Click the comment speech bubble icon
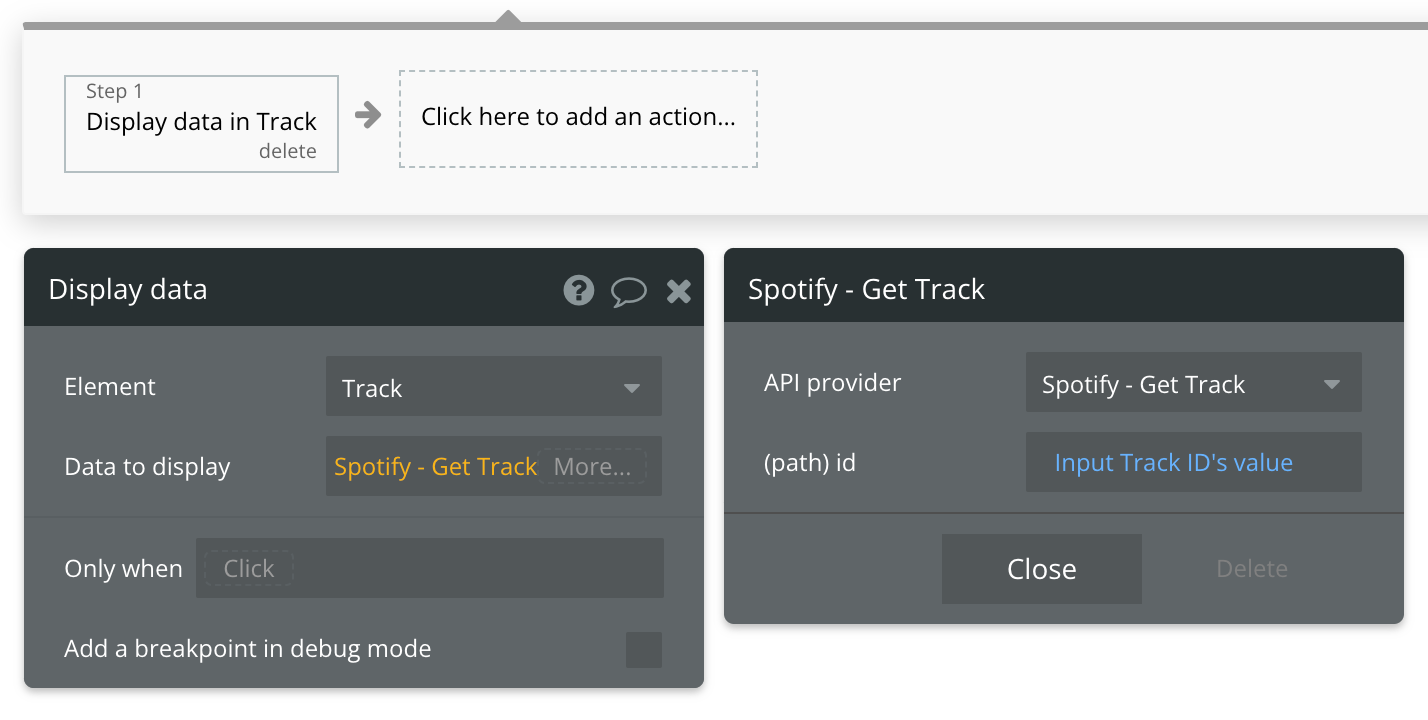This screenshot has height=720, width=1428. click(x=628, y=292)
